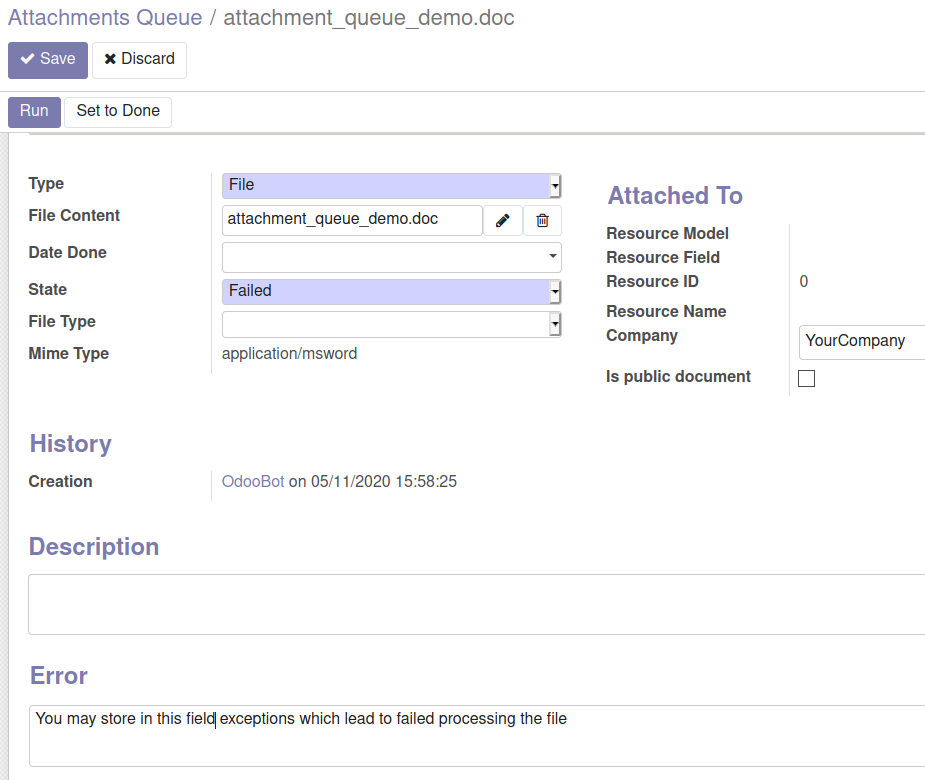Image resolution: width=925 pixels, height=780 pixels.
Task: Open the File Type dropdown
Action: tap(391, 324)
